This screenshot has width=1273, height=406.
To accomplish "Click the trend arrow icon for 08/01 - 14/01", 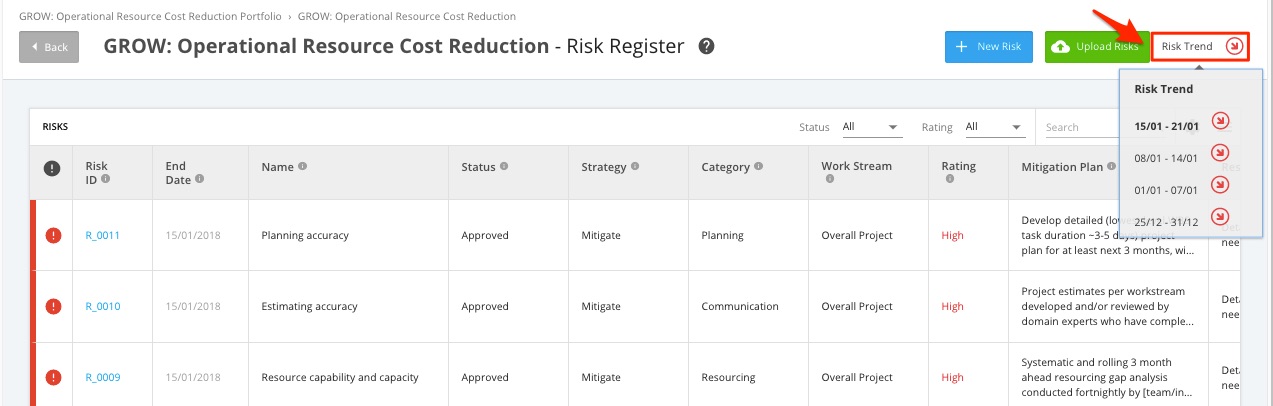I will pos(1219,153).
